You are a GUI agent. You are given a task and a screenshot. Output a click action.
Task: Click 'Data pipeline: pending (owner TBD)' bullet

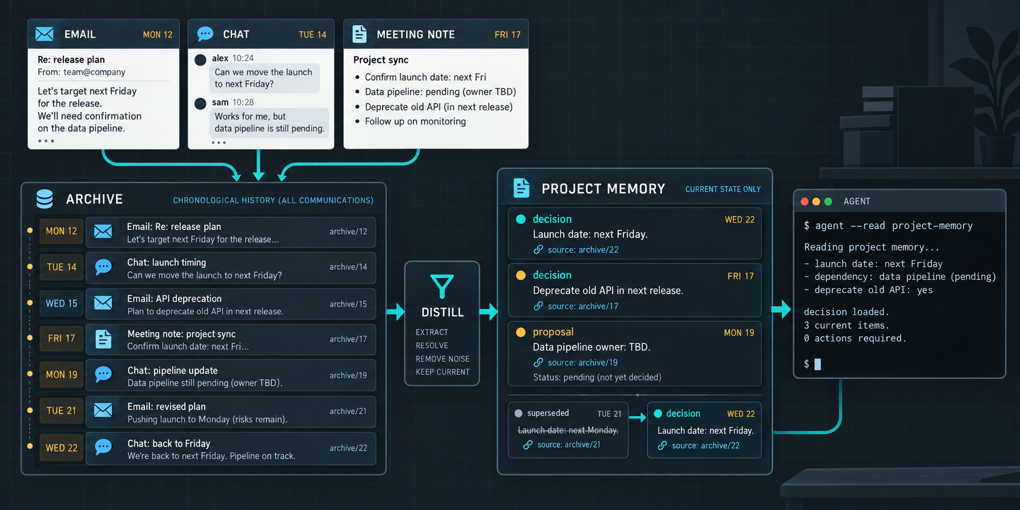tap(440, 92)
